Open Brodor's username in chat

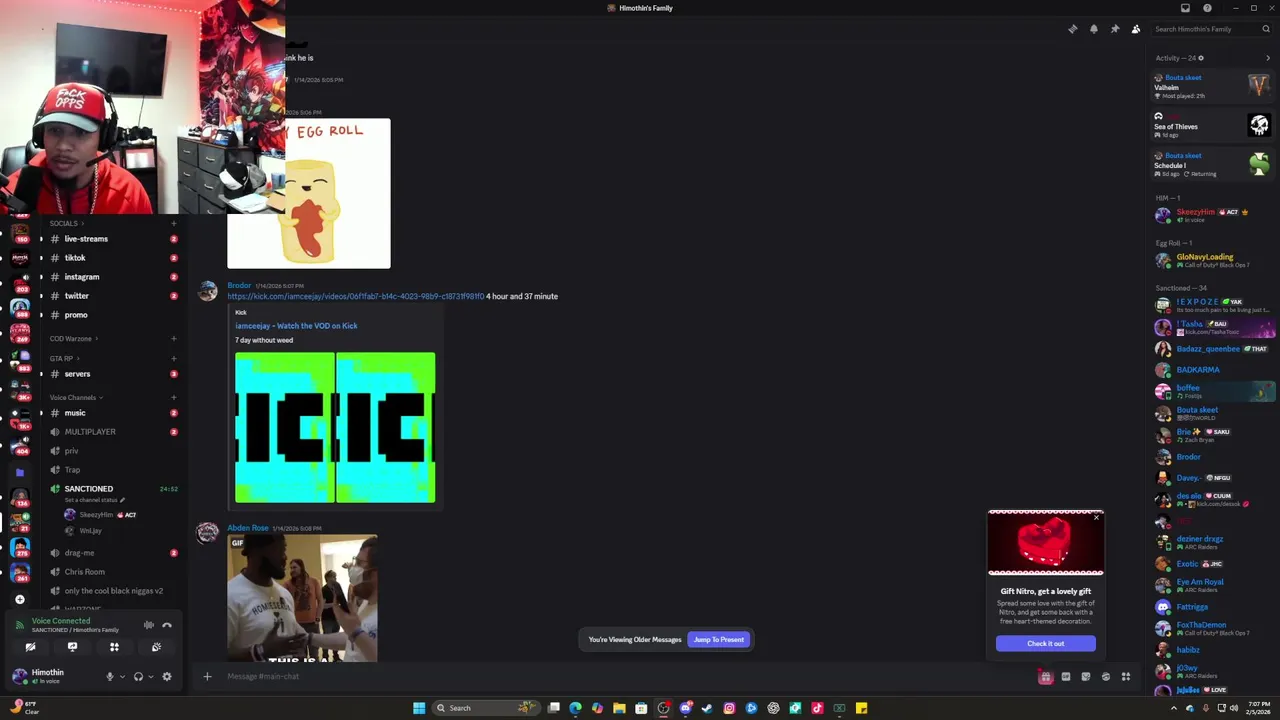[239, 286]
